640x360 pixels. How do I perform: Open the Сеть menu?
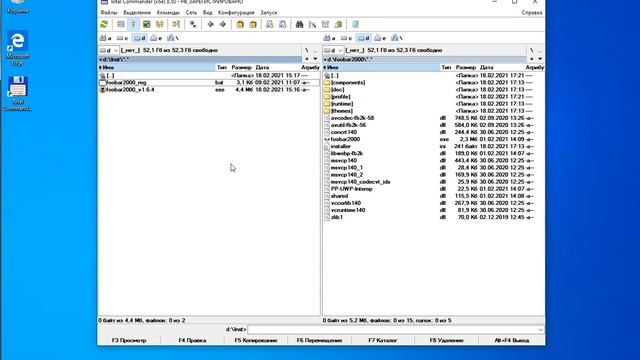tap(191, 13)
